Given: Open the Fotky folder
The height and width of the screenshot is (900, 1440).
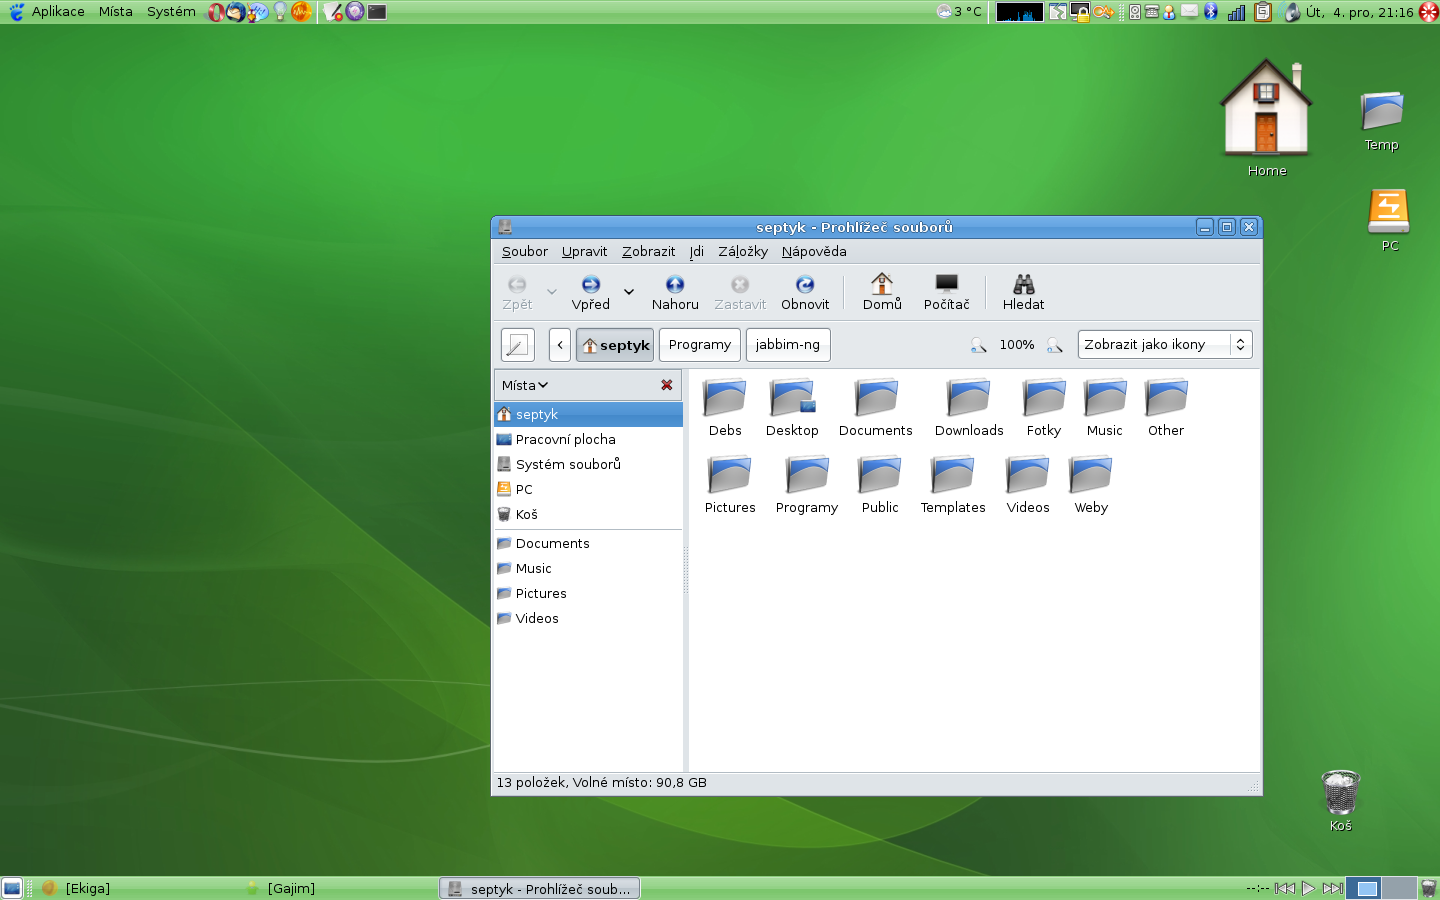Looking at the screenshot, I should click(x=1044, y=408).
